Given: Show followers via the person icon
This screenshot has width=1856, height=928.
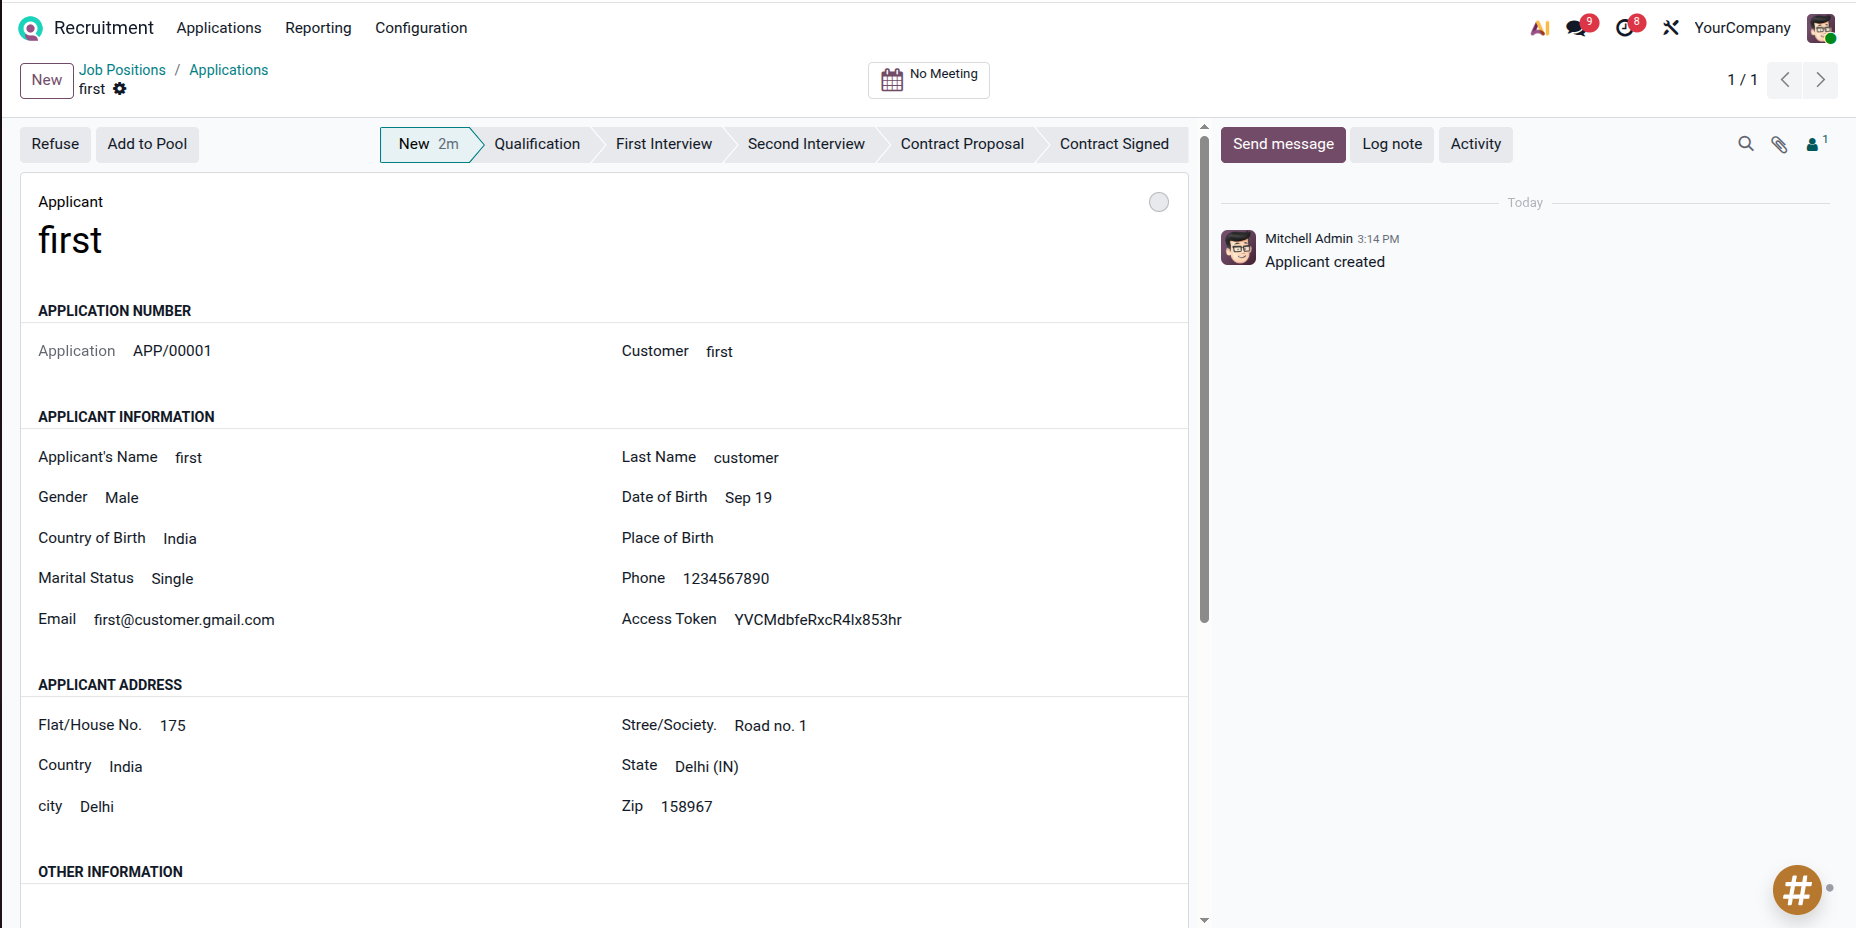Looking at the screenshot, I should pos(1813,144).
